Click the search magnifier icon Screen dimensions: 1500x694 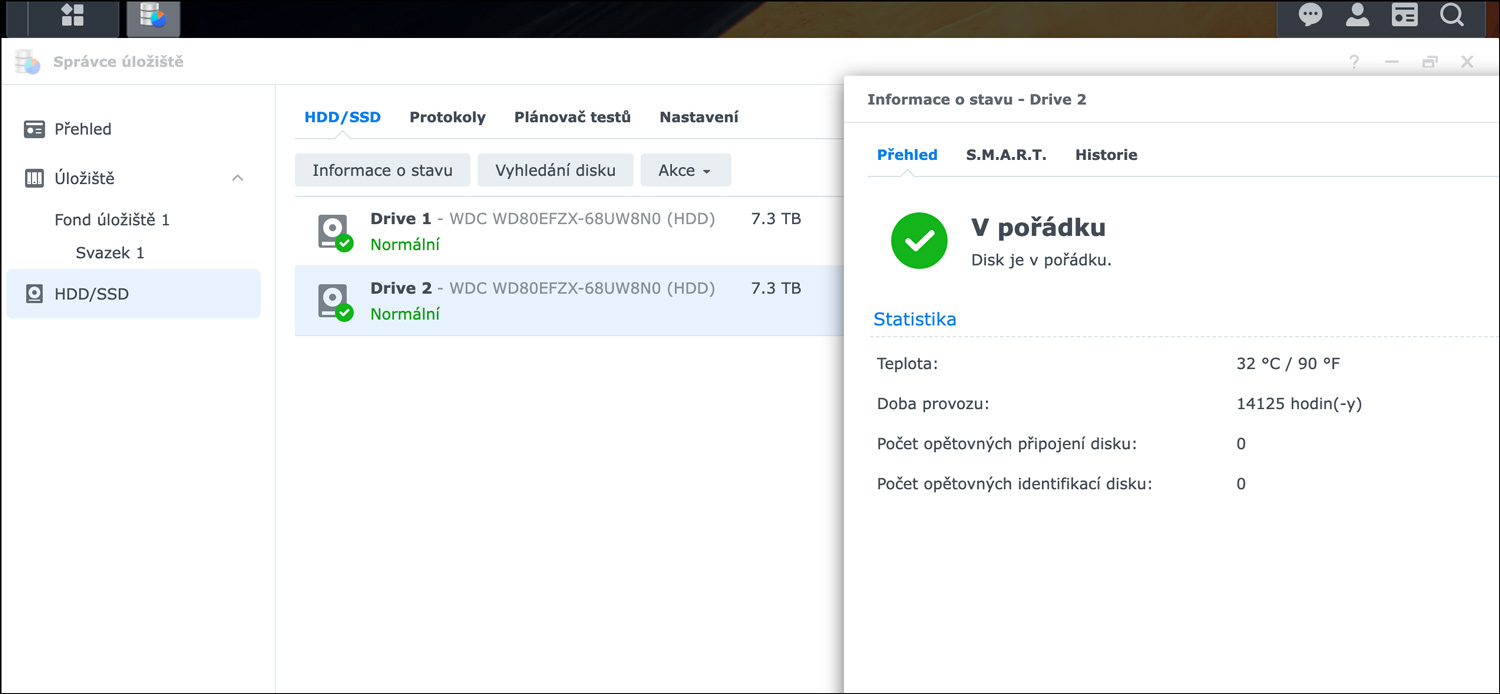click(1451, 16)
